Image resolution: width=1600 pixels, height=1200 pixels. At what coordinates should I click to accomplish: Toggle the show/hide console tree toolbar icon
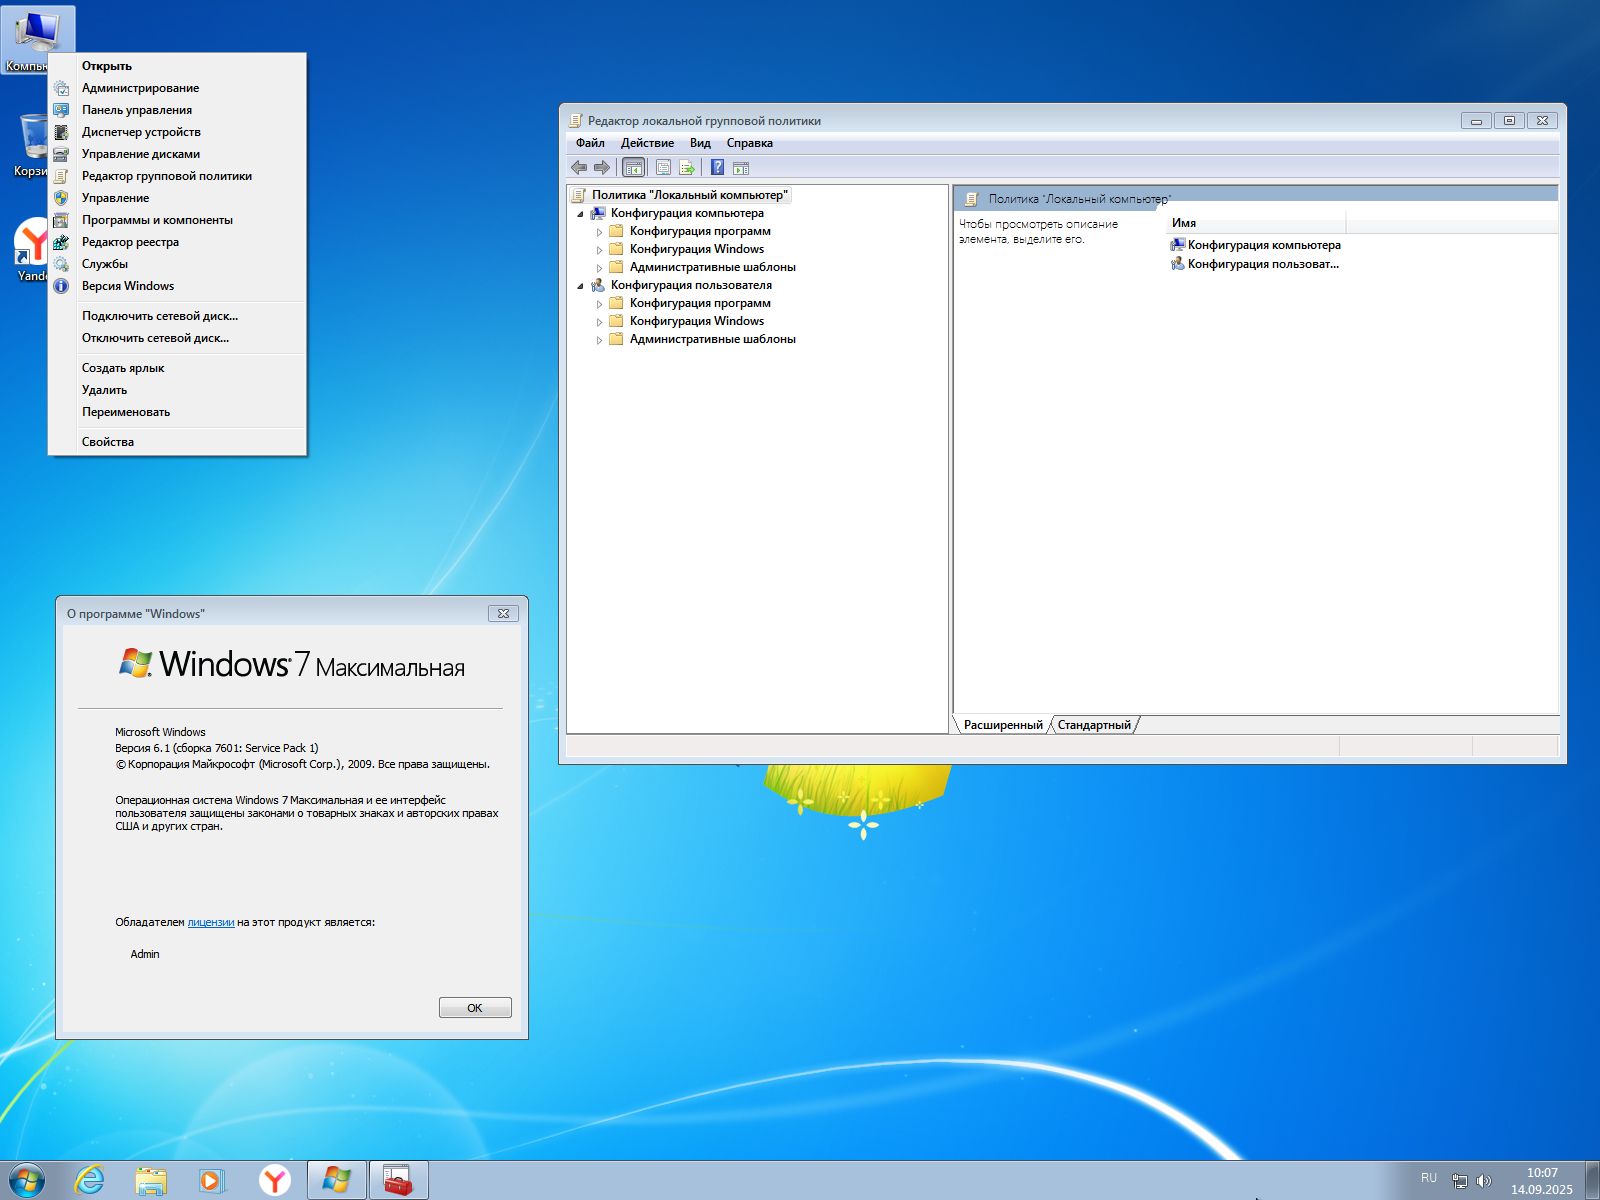coord(633,167)
